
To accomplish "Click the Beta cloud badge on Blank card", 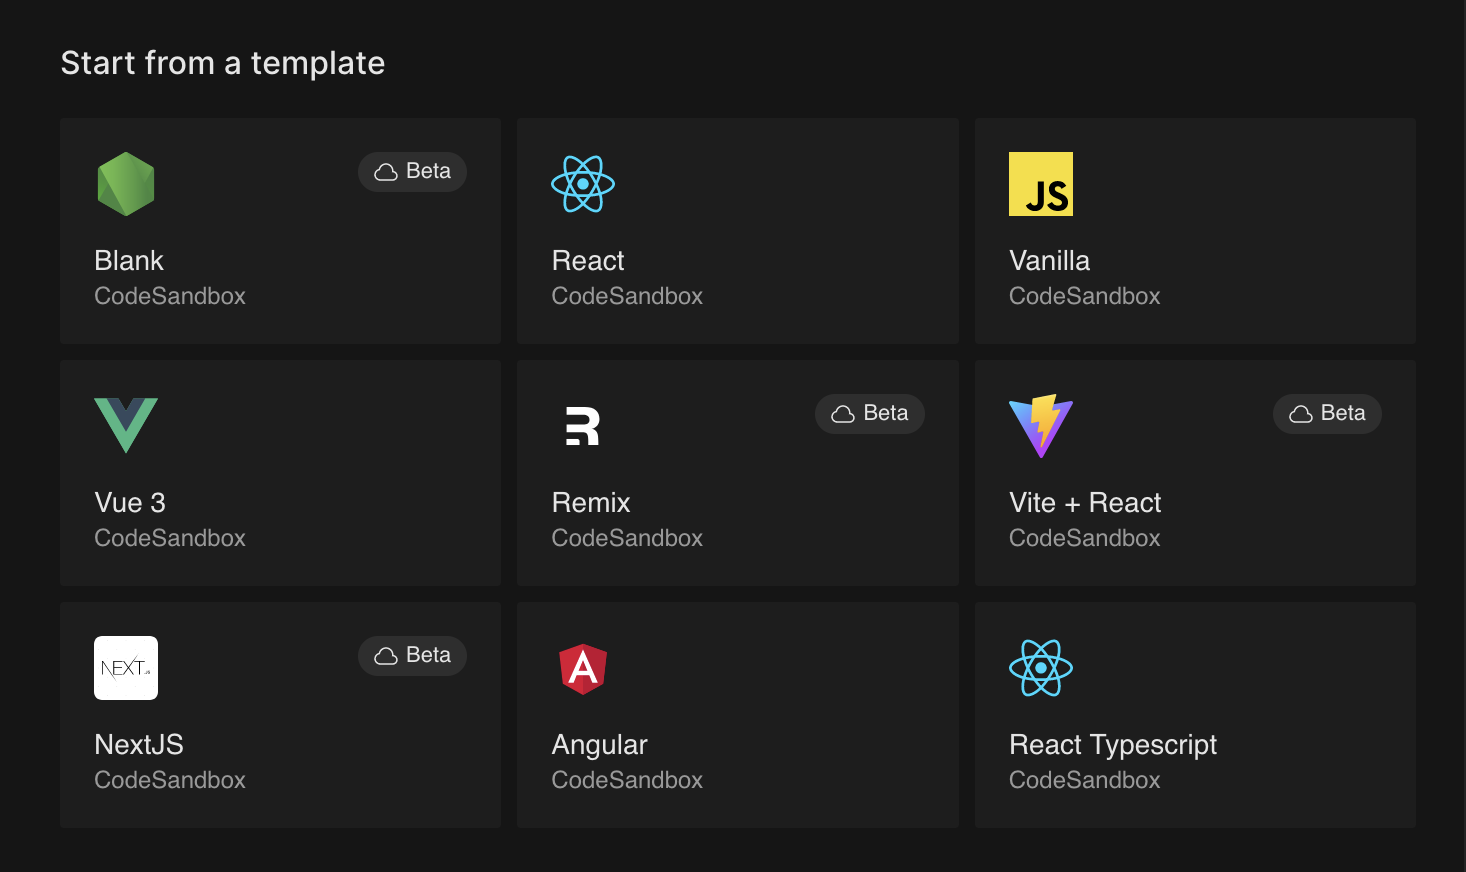I will click(412, 172).
